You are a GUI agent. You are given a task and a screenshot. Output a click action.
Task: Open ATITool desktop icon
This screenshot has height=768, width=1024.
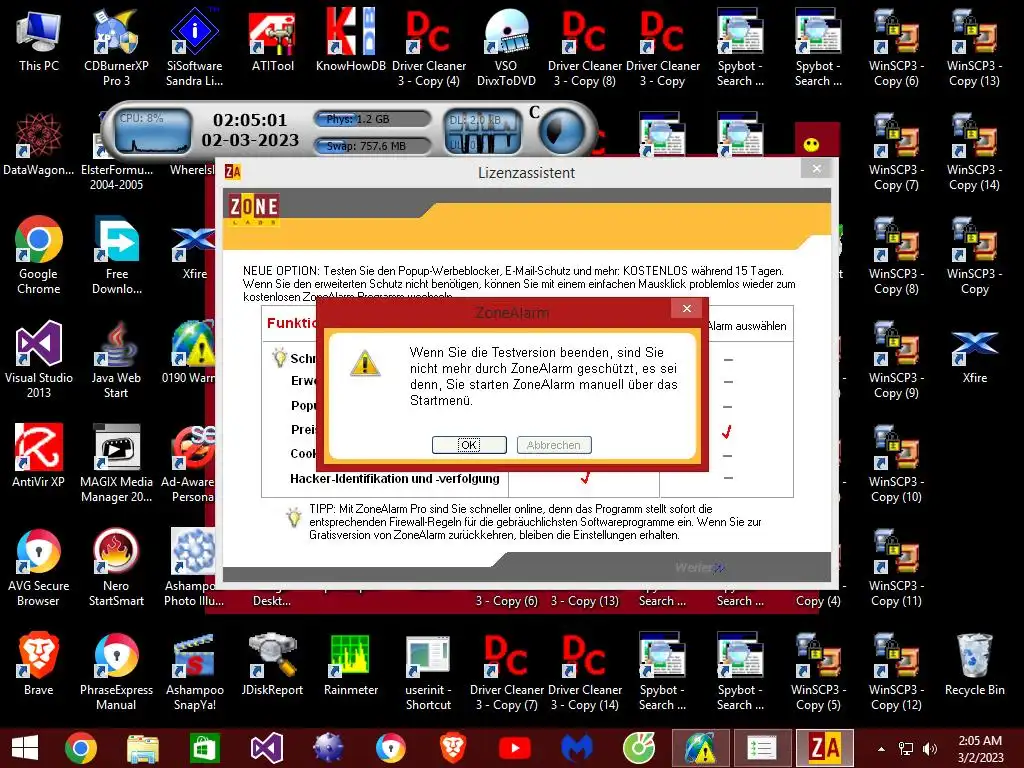point(273,40)
